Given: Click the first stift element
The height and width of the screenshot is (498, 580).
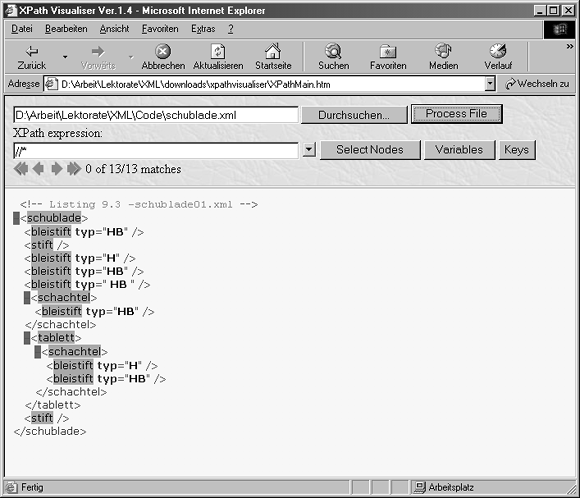Looking at the screenshot, I should click(x=47, y=245).
